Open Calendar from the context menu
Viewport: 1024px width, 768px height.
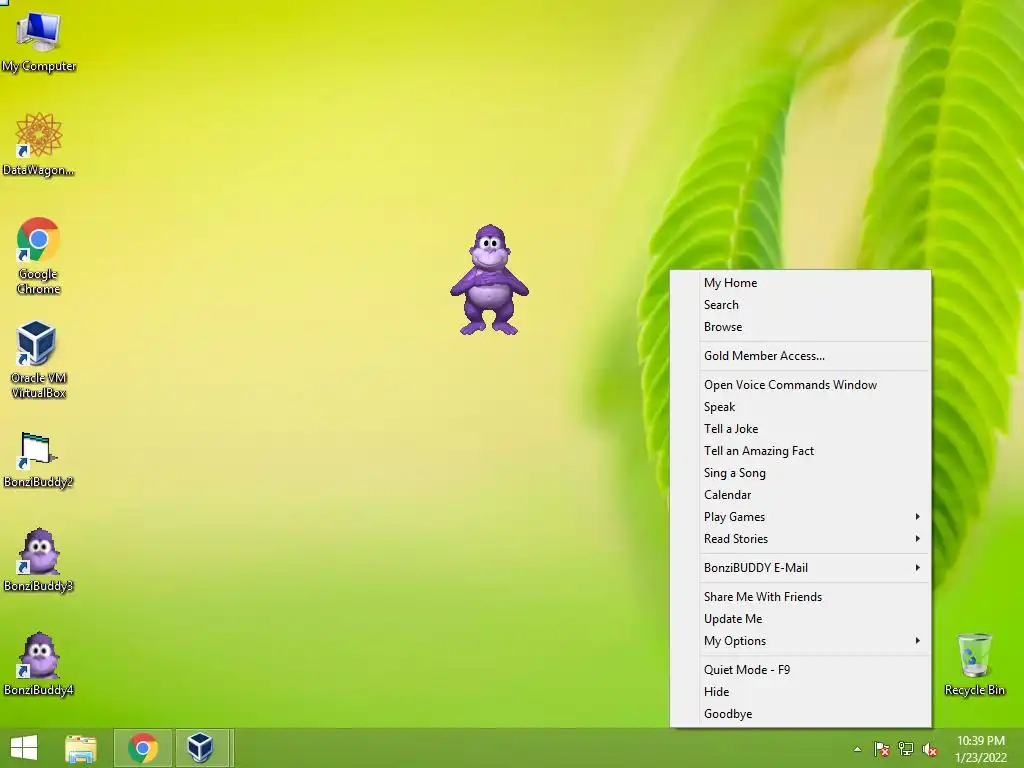[801, 495]
